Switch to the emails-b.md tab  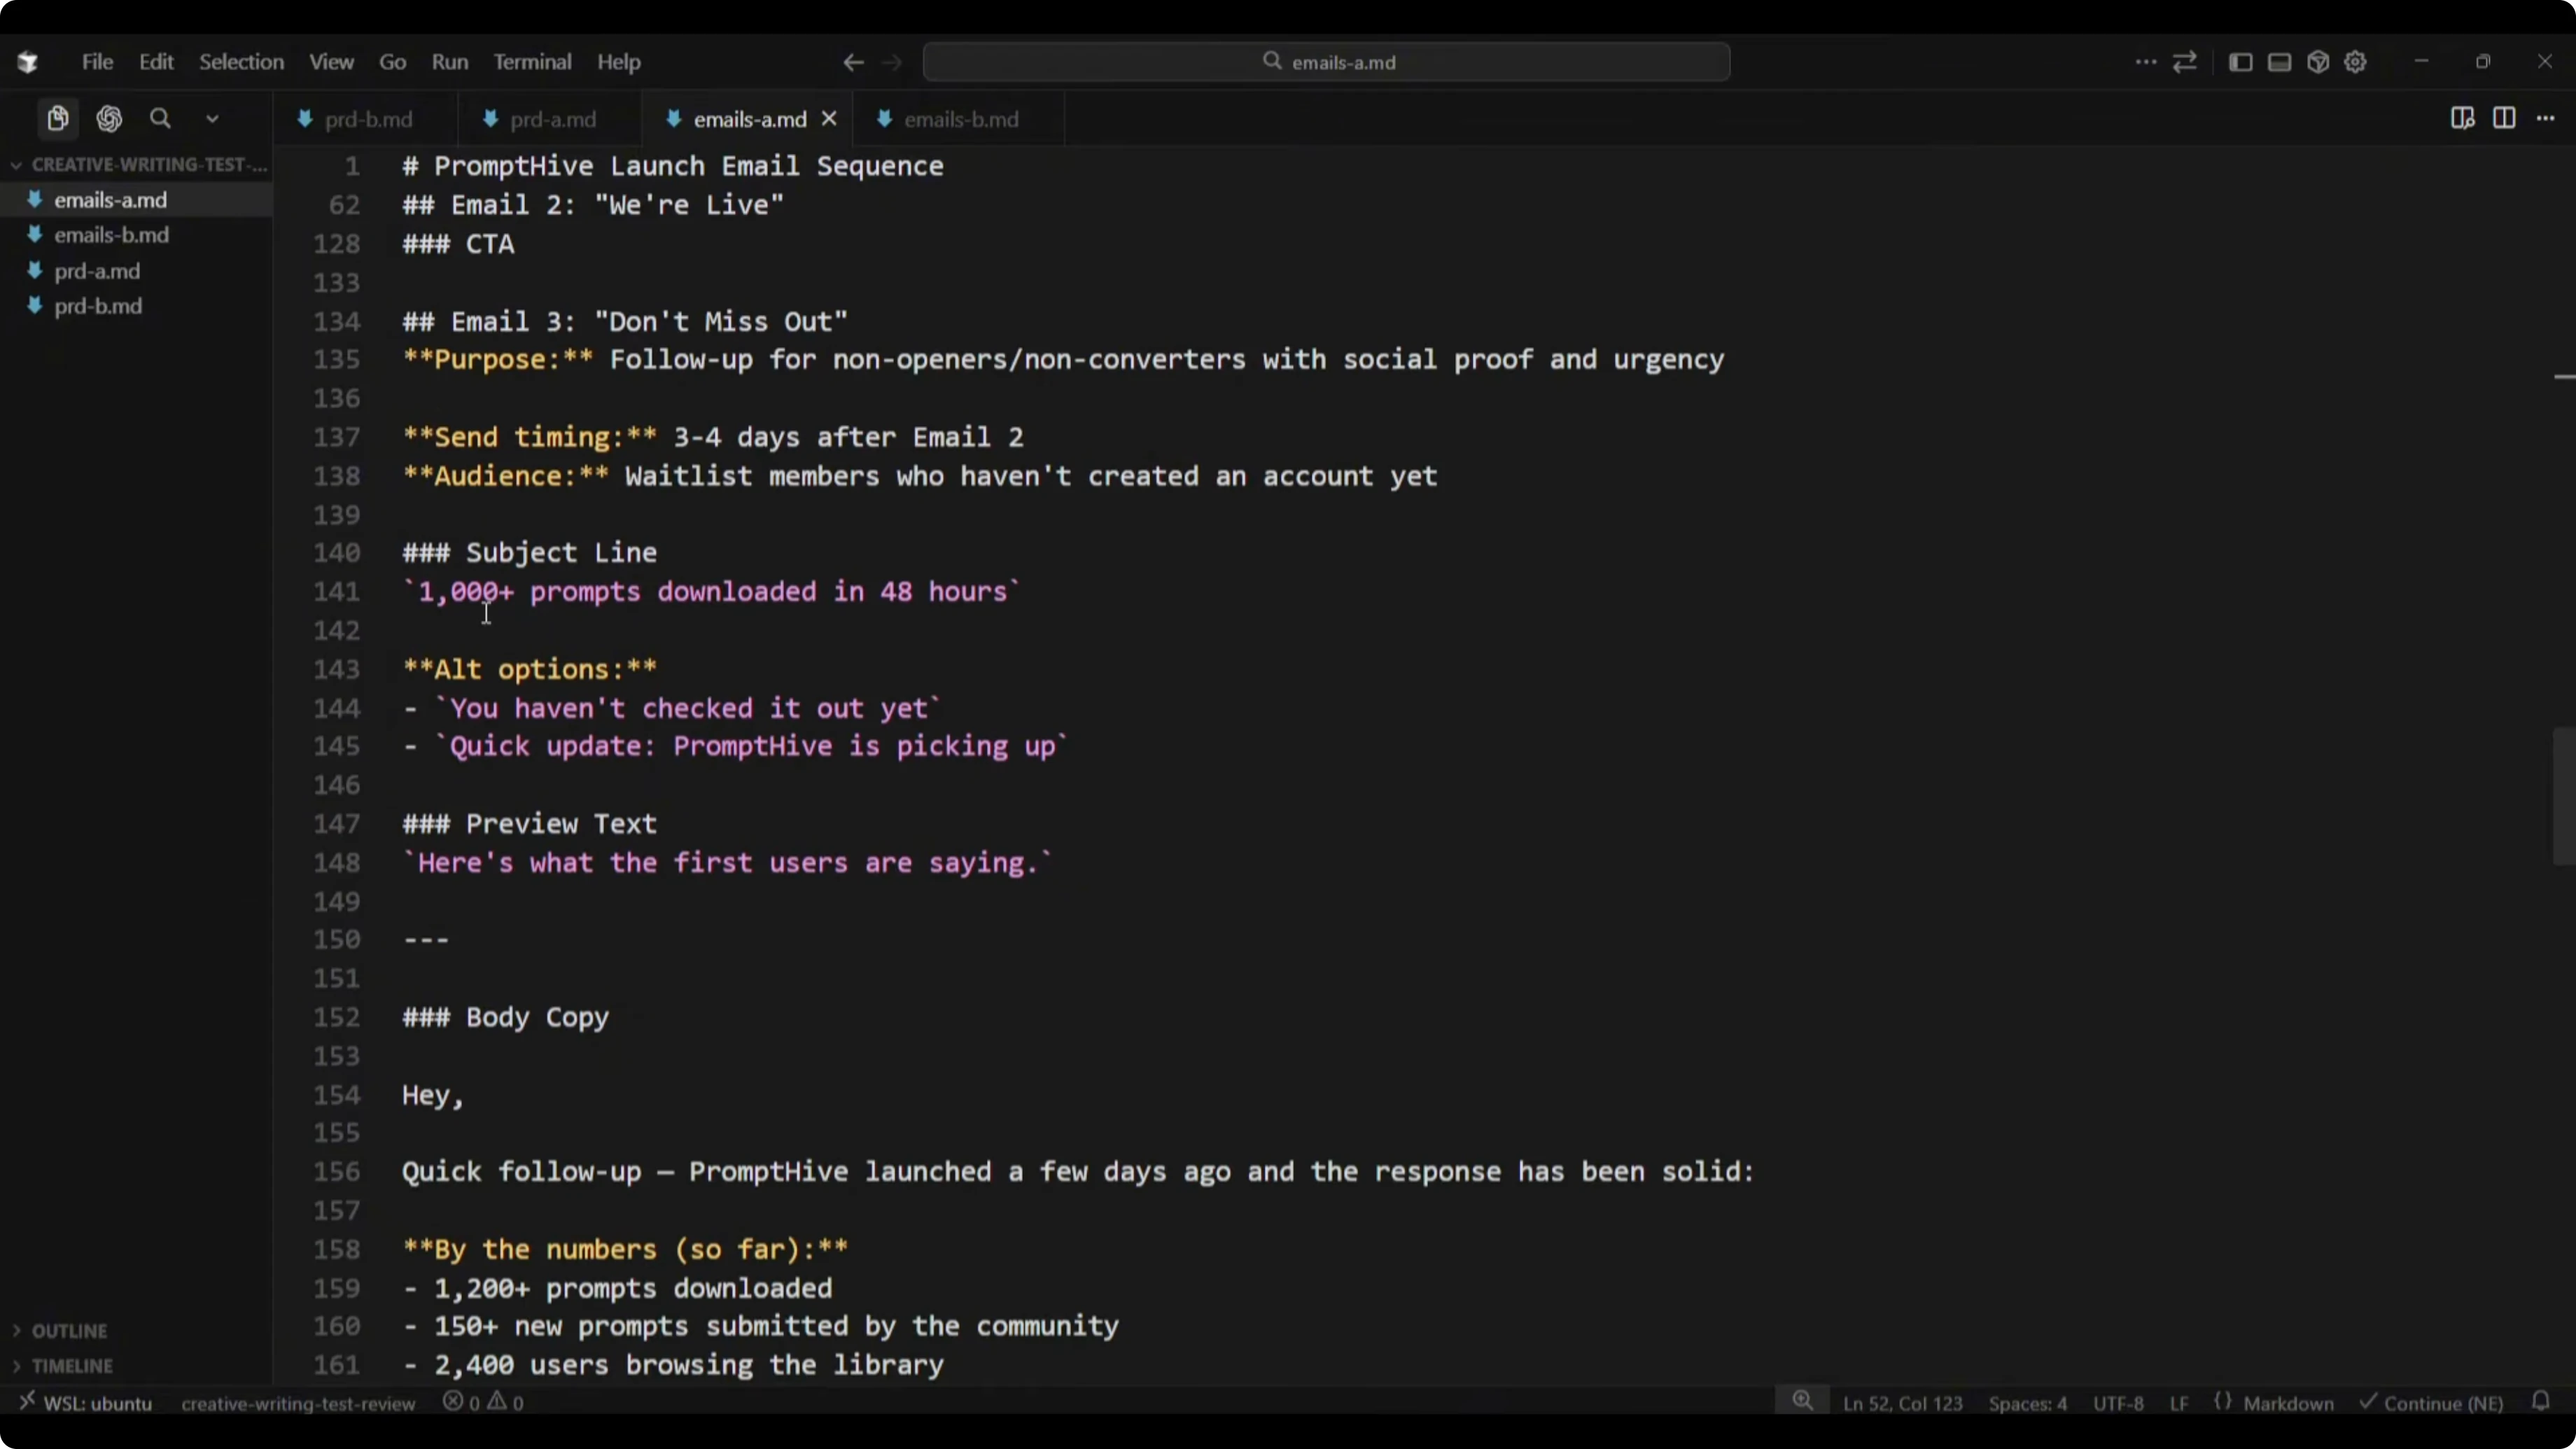click(x=960, y=119)
